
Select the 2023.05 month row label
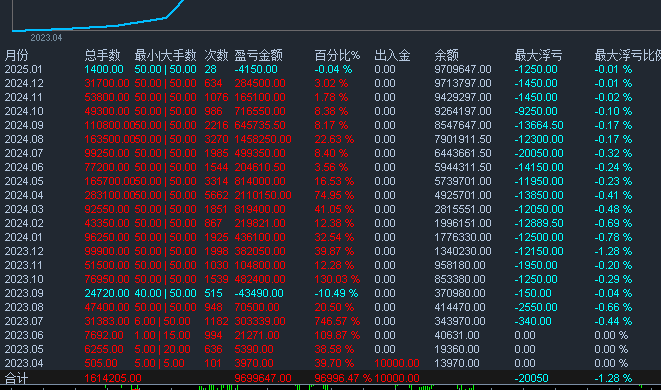click(24, 349)
